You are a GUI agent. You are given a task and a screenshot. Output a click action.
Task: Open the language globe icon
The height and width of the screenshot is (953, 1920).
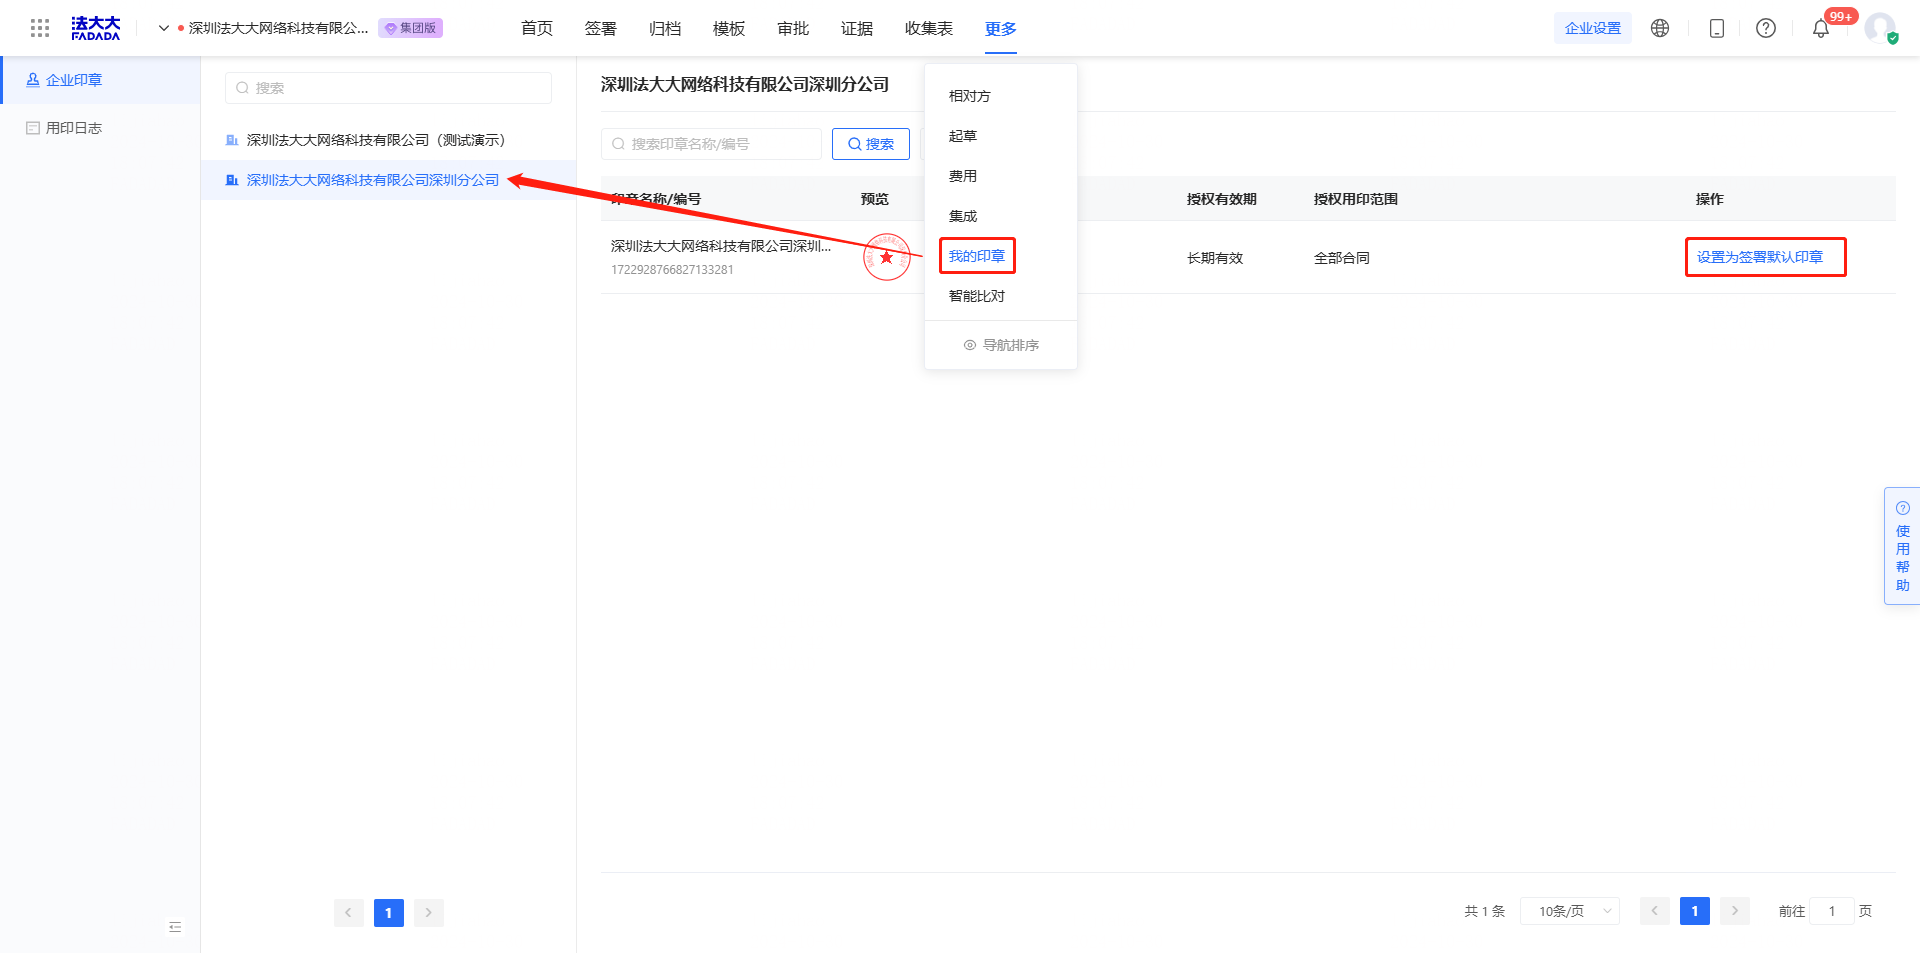pyautogui.click(x=1660, y=28)
